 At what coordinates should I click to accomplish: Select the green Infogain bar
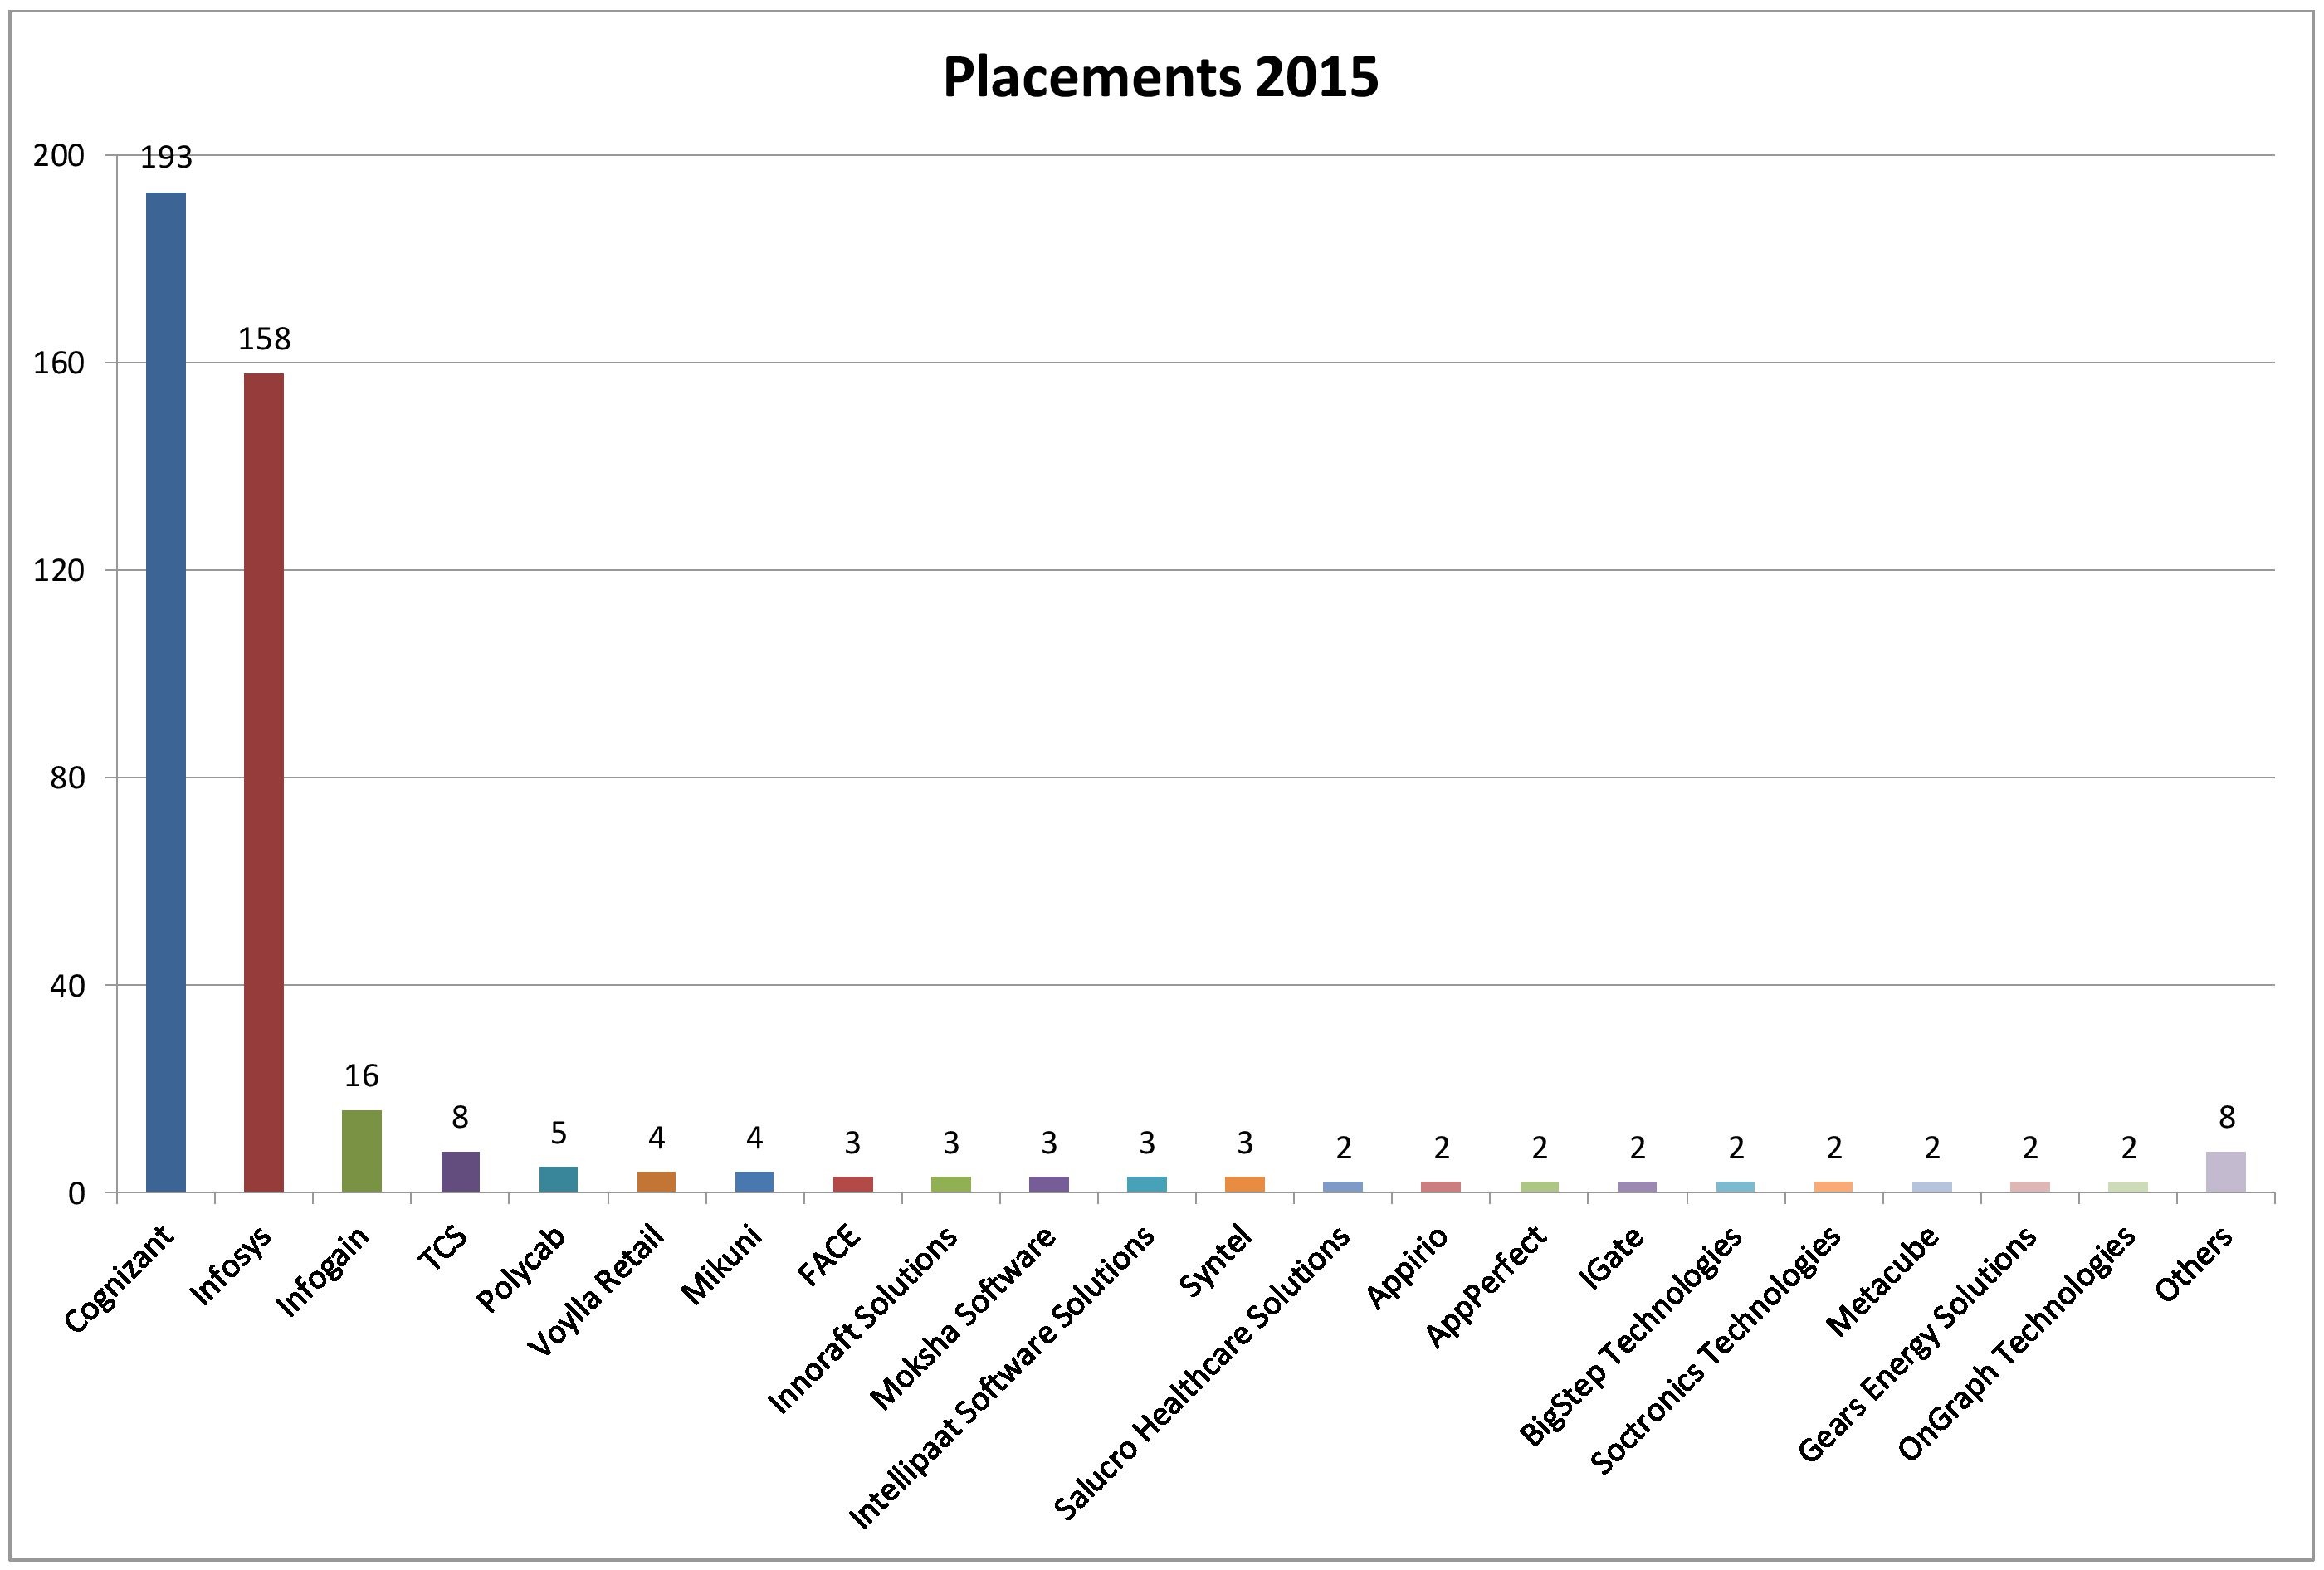click(x=362, y=1151)
